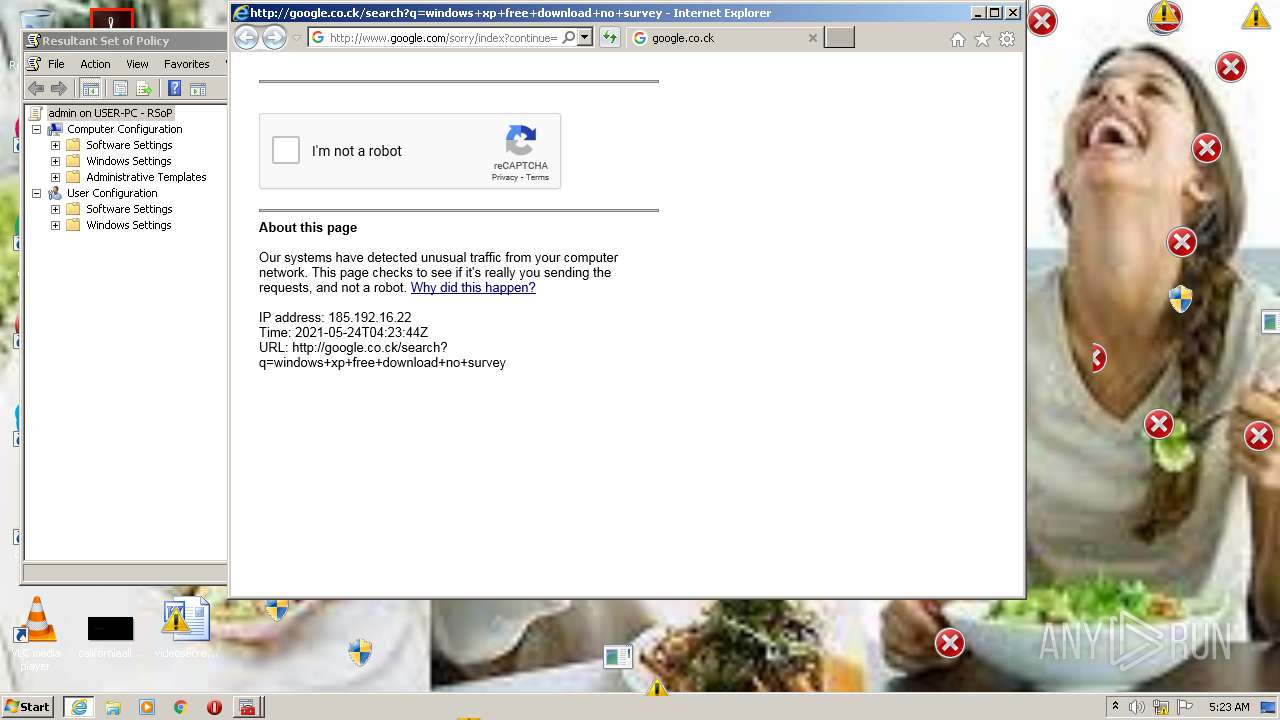Open the reCAPTCHA Privacy link
Screen dimensions: 1280x720
504,177
